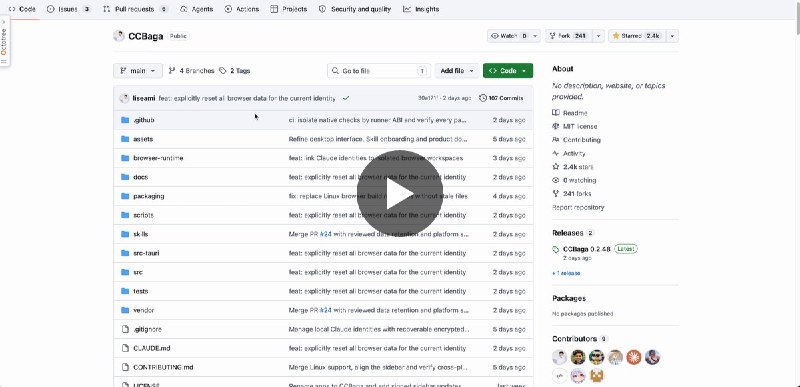Open the Add file dropdown
Viewport: 800px width, 387px height.
click(x=457, y=71)
